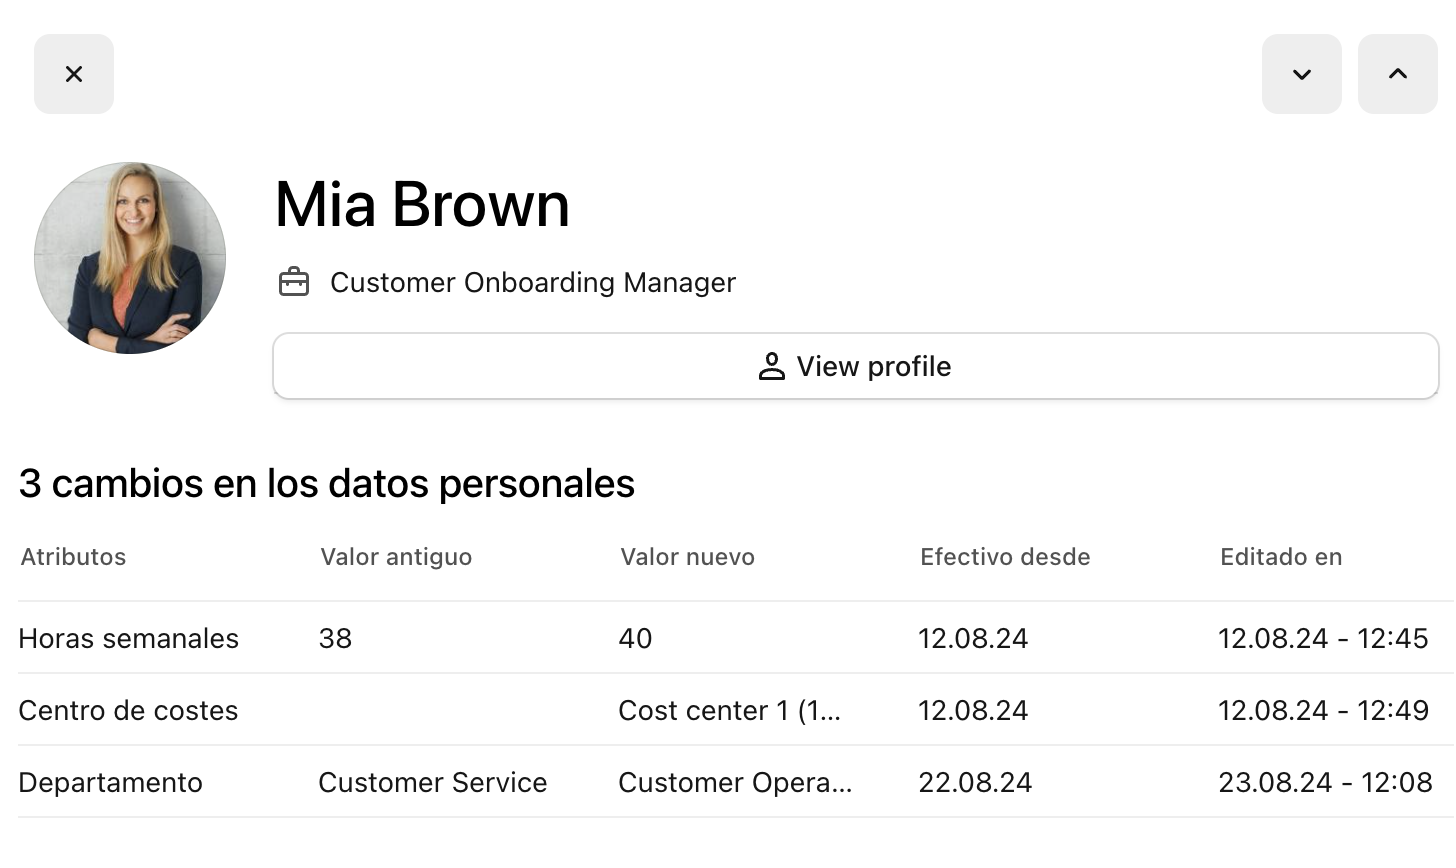Screen dimensions: 1456x868
Task: Select the Horas semanales row label
Action: click(x=129, y=638)
